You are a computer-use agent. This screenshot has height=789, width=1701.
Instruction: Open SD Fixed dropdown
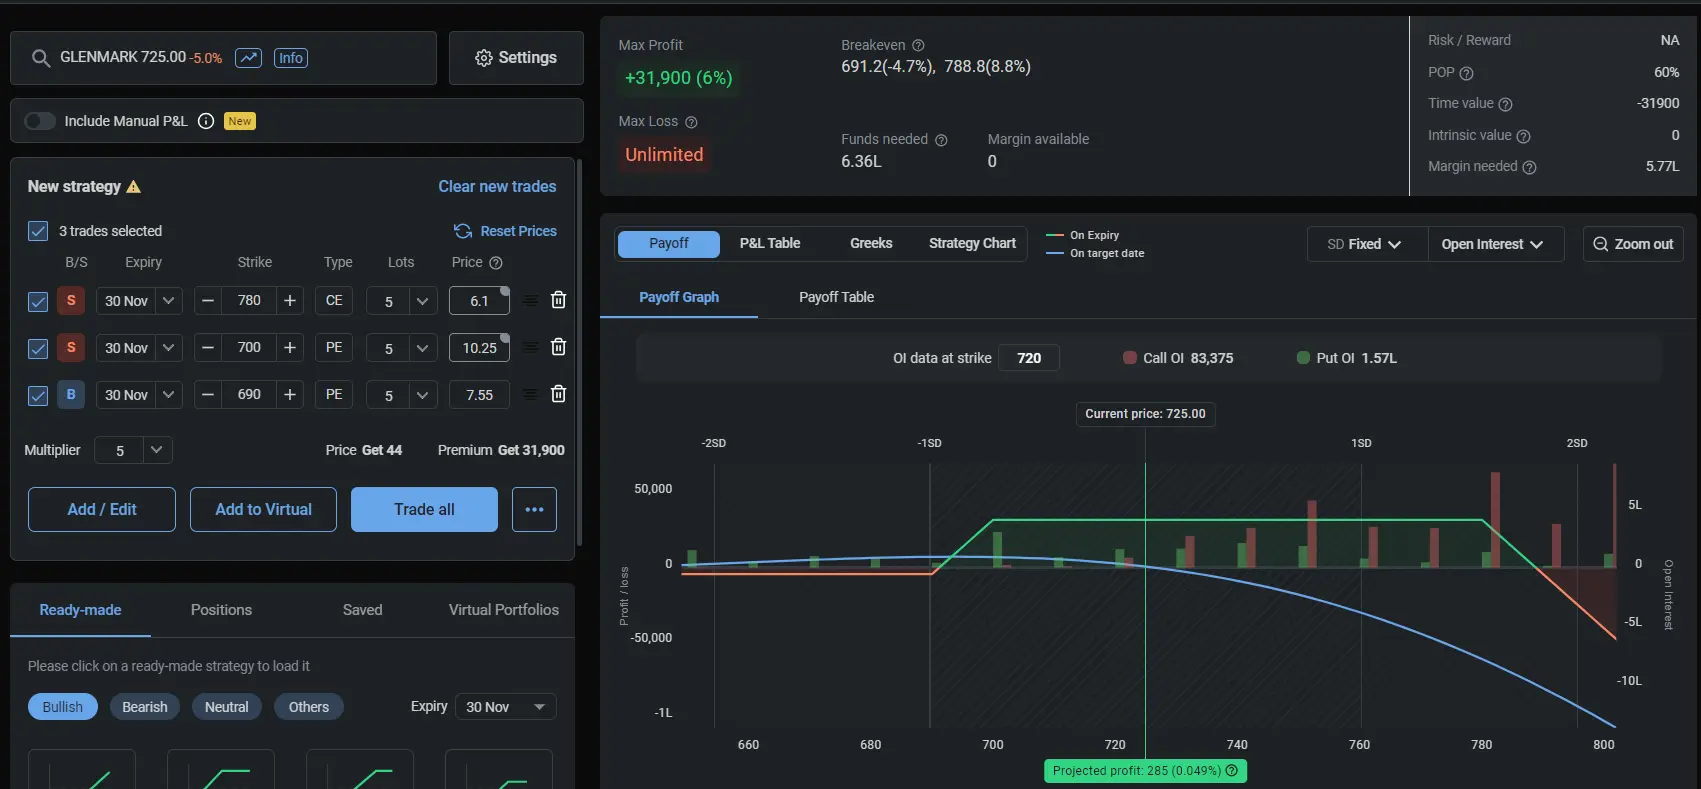point(1367,244)
